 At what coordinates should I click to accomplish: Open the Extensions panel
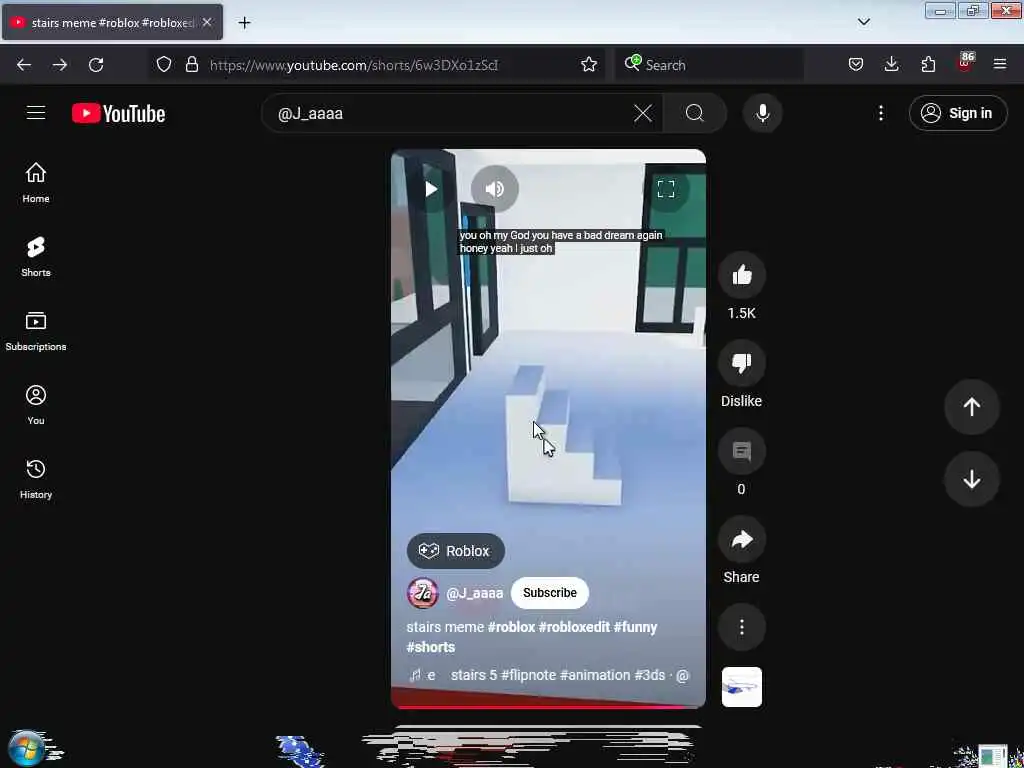(x=928, y=65)
